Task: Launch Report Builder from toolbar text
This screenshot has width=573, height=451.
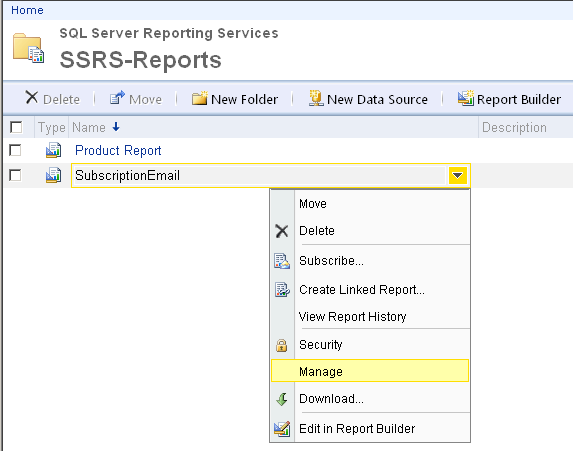Action: click(519, 99)
